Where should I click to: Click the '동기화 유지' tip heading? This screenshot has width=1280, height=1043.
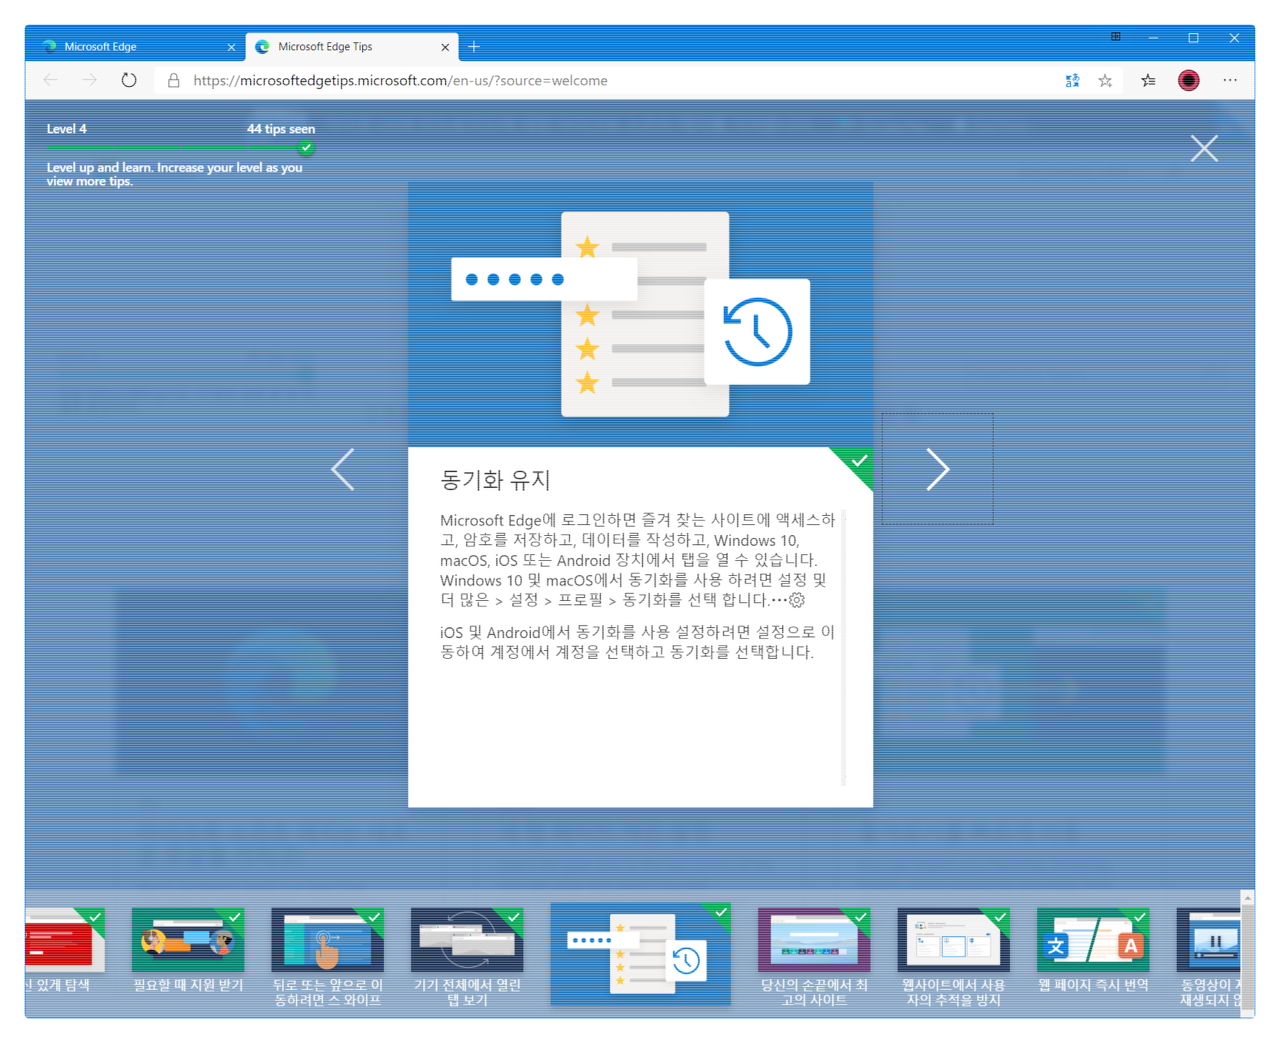coord(495,480)
